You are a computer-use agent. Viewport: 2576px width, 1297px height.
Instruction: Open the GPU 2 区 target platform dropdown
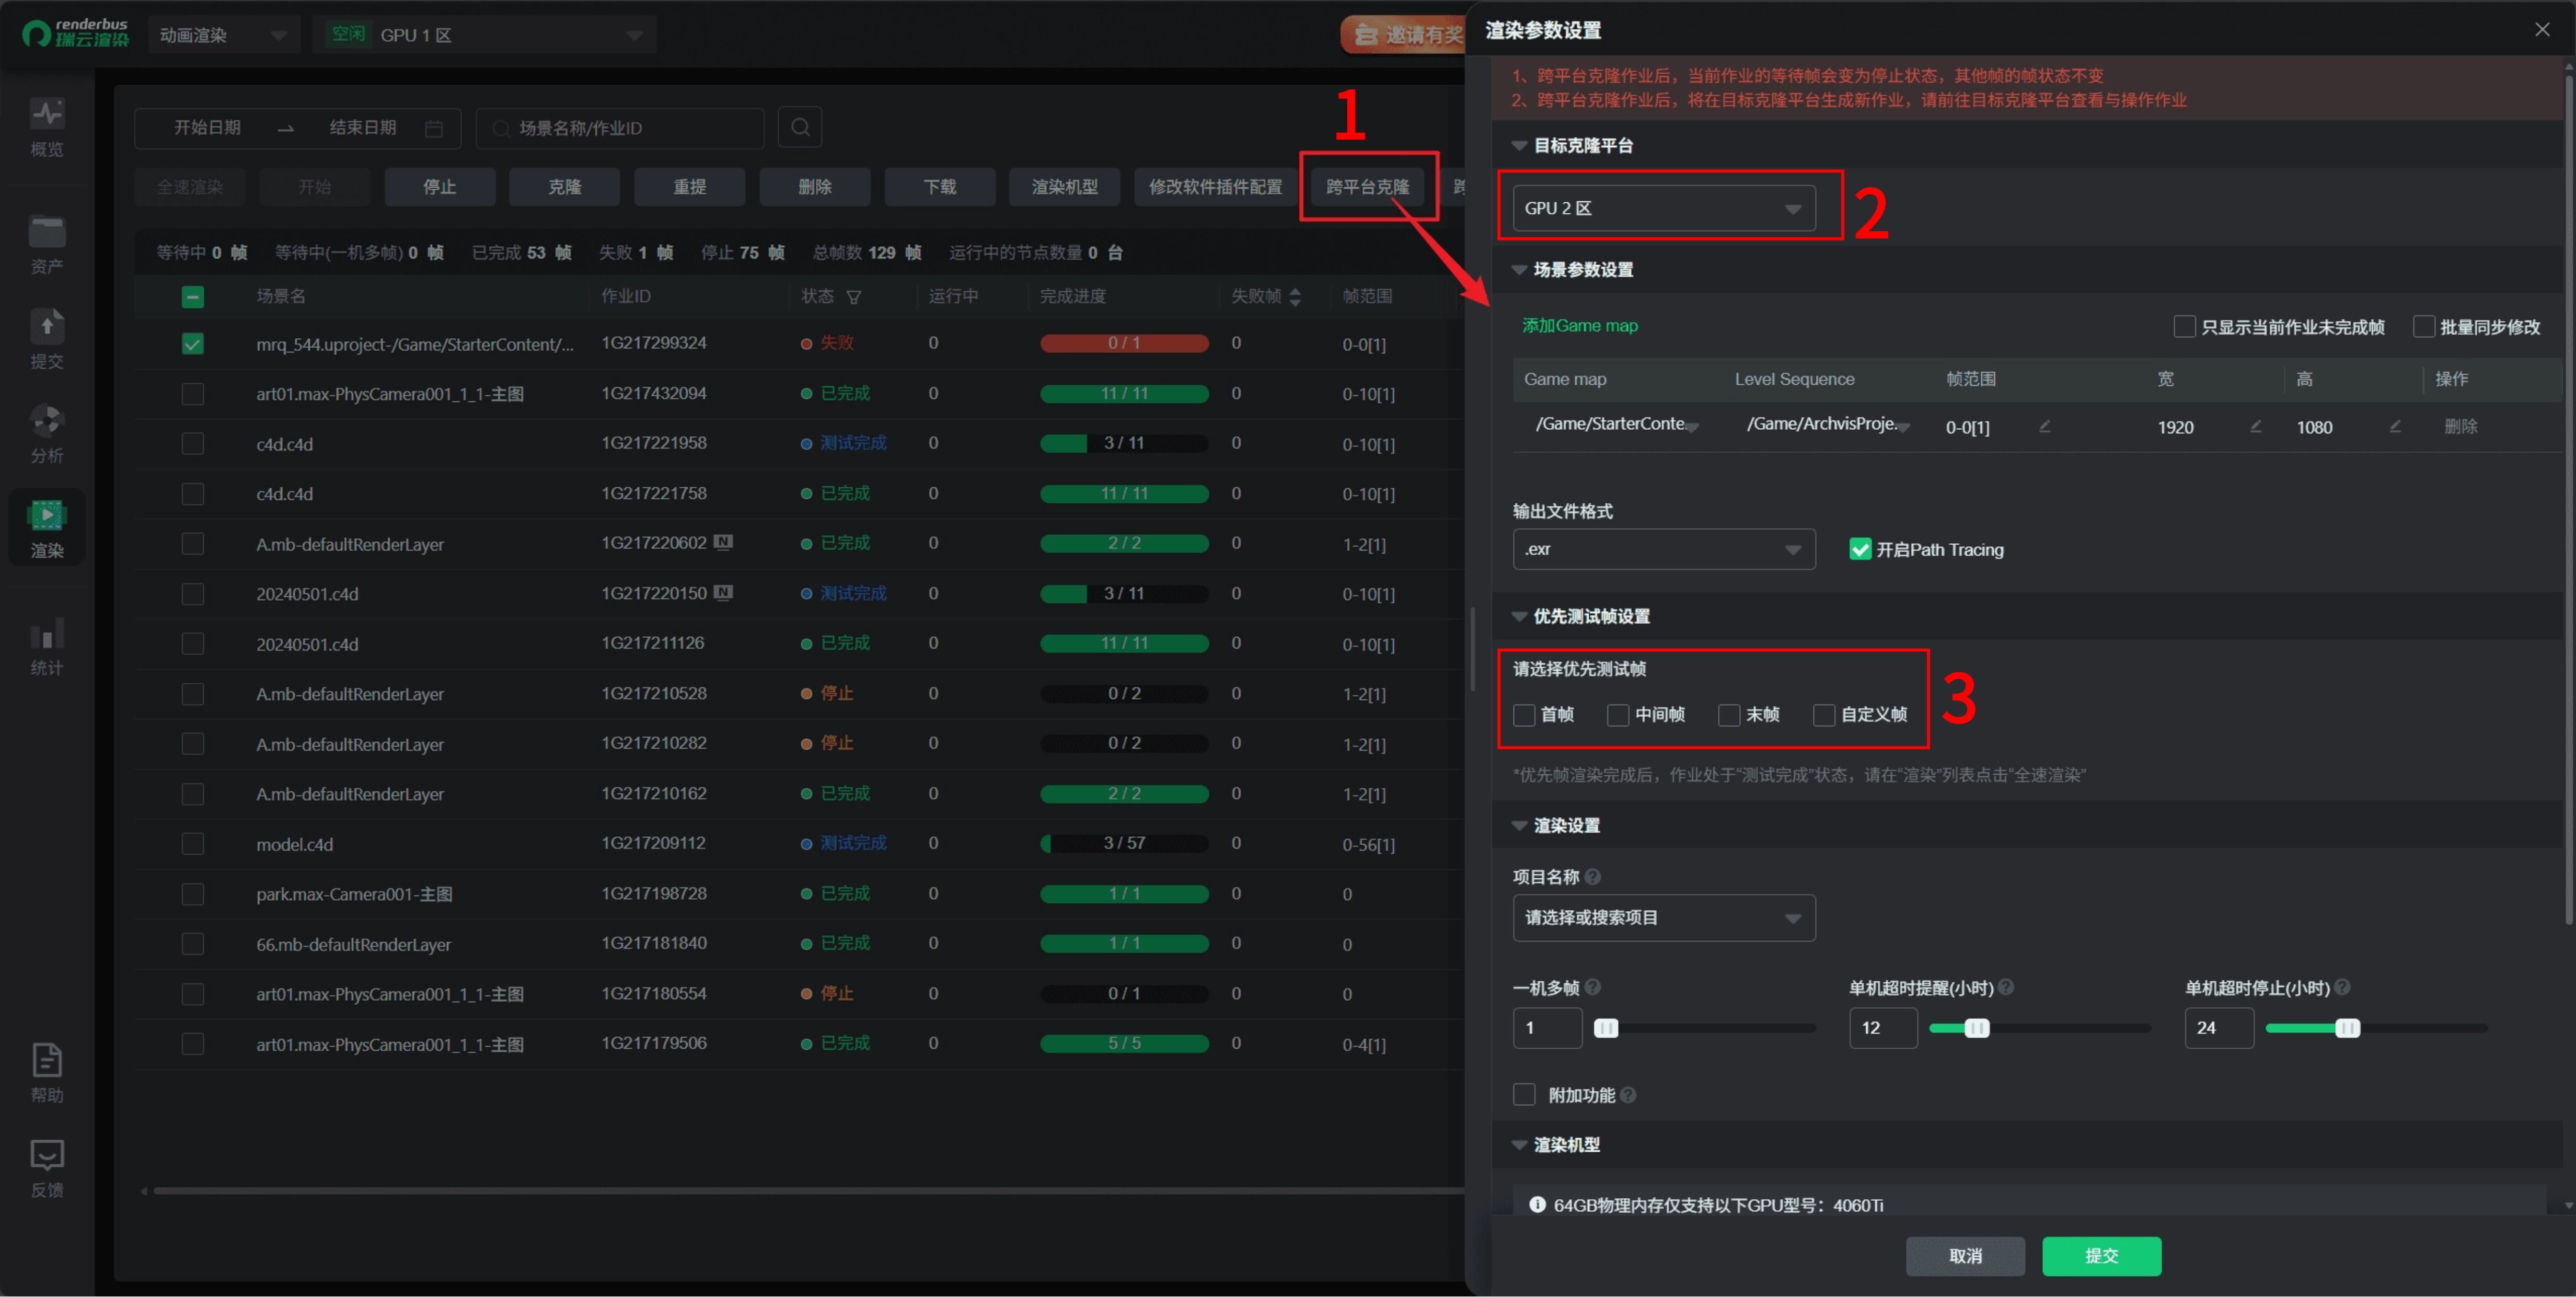pos(1664,208)
